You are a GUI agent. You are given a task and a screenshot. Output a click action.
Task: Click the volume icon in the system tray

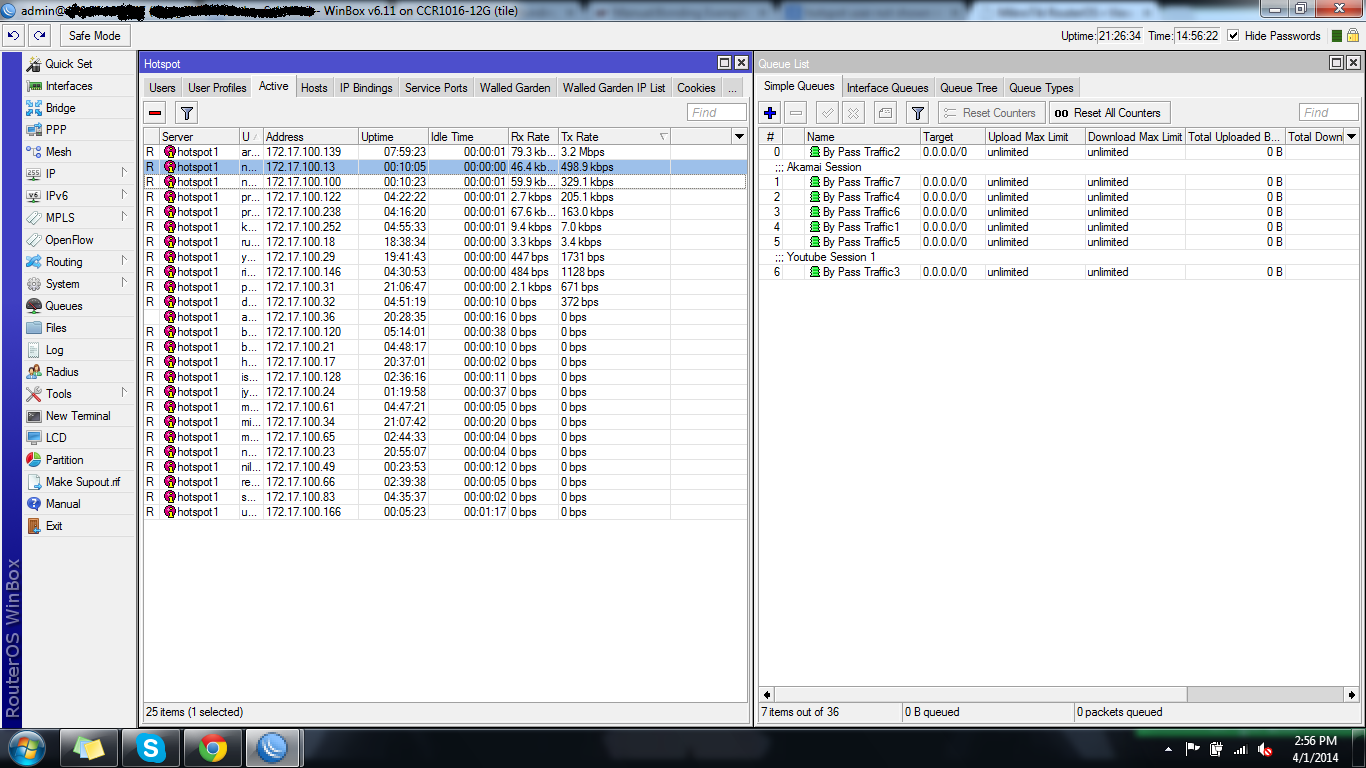[1265, 749]
